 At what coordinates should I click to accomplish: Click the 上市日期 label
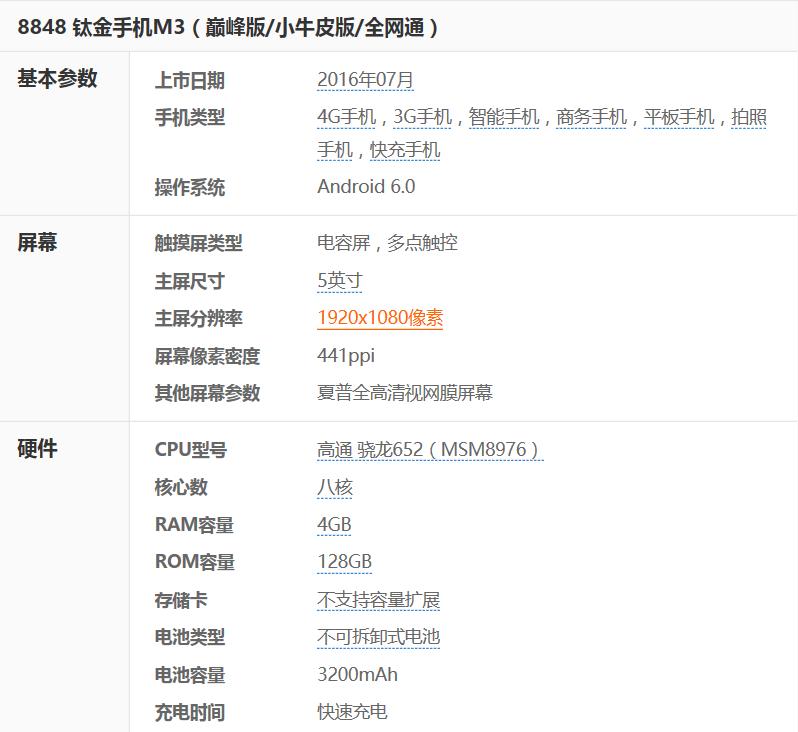coord(189,80)
